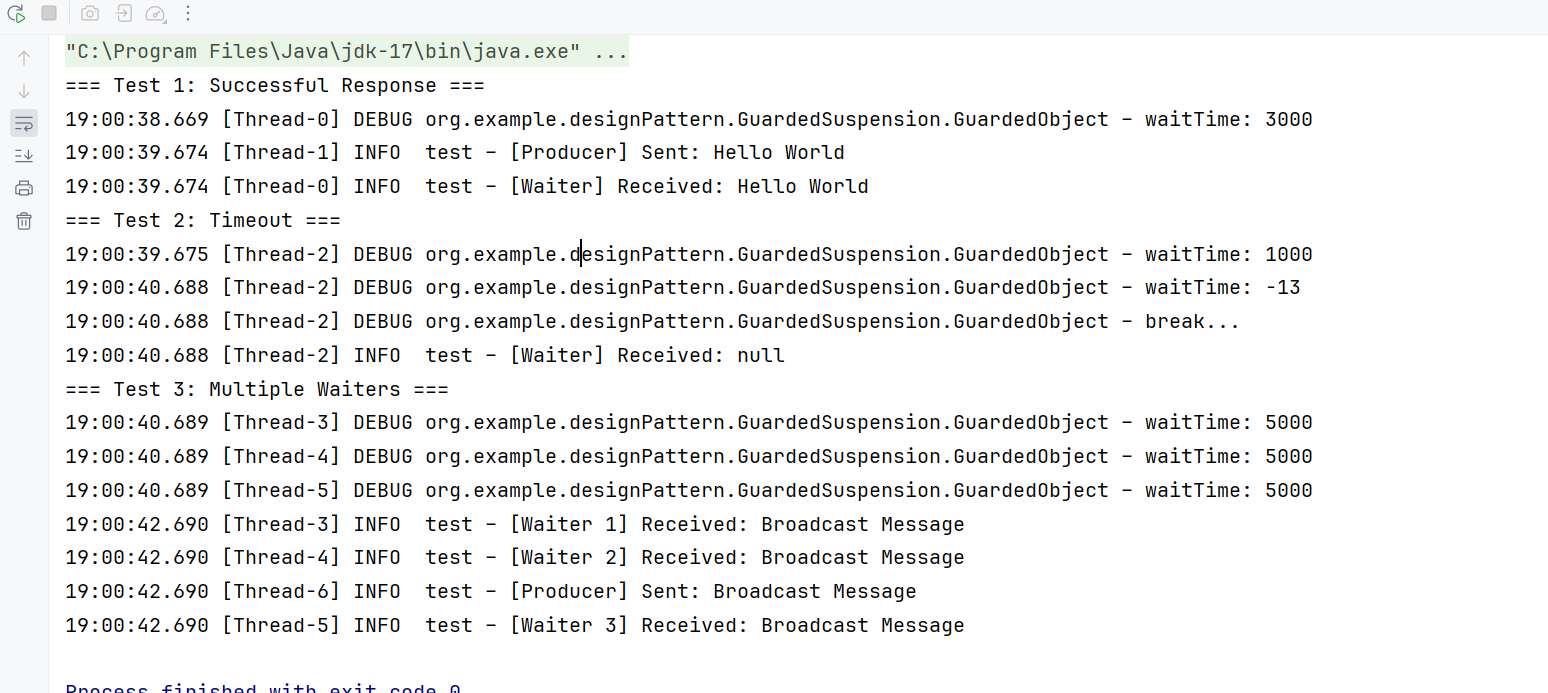Click "[Waiter 2] Received: Broadcast Message" line
1548x693 pixels.
[515, 557]
